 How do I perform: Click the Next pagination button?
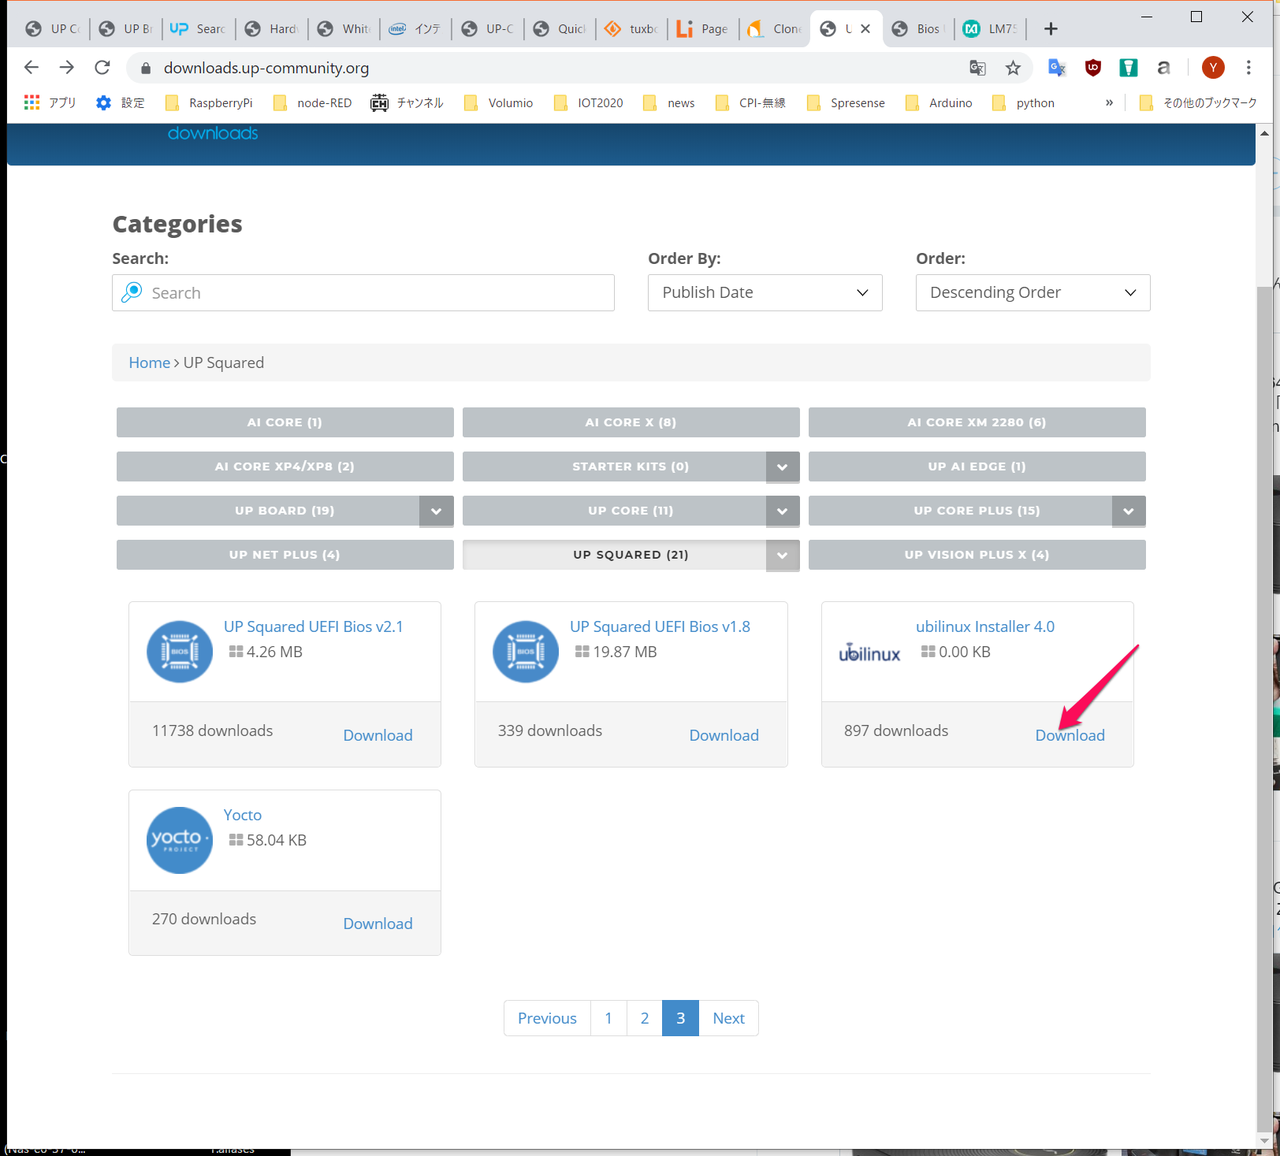(x=728, y=1018)
